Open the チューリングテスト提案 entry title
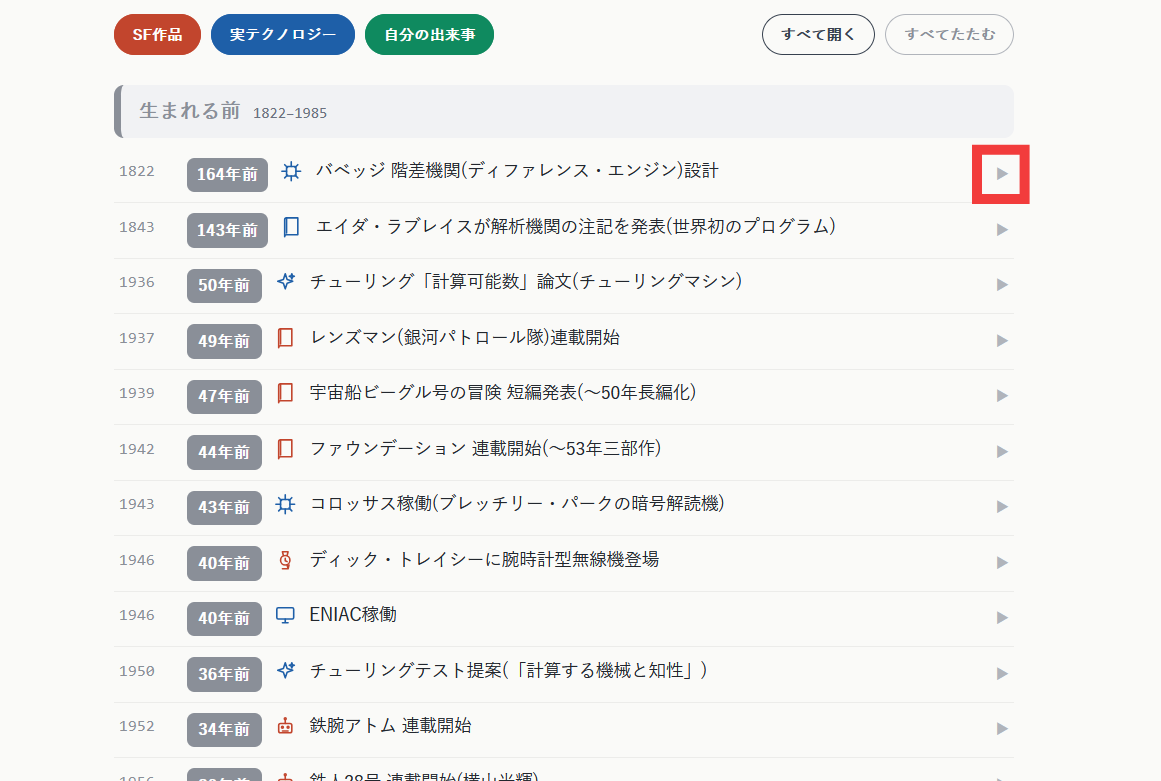This screenshot has height=781, width=1161. 508,671
